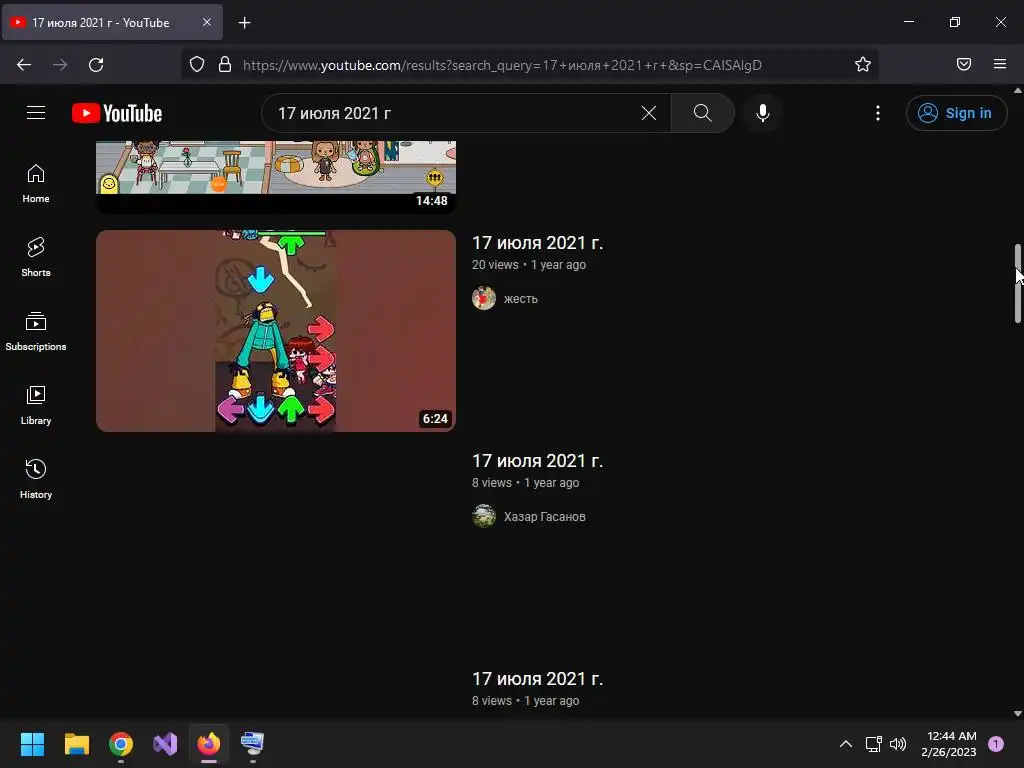Open the video title with 20 views
The height and width of the screenshot is (768, 1024).
(x=537, y=243)
